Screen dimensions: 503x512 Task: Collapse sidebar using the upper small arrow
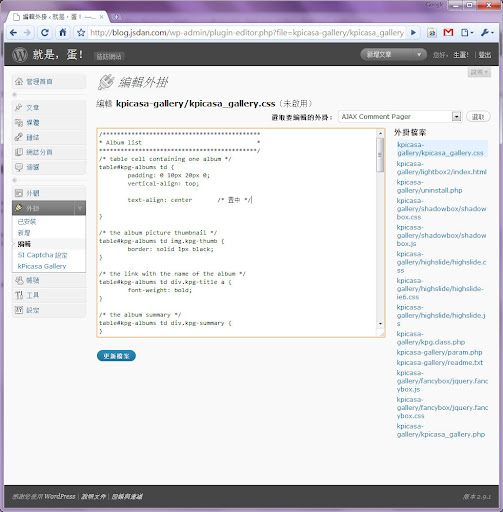click(x=14, y=95)
